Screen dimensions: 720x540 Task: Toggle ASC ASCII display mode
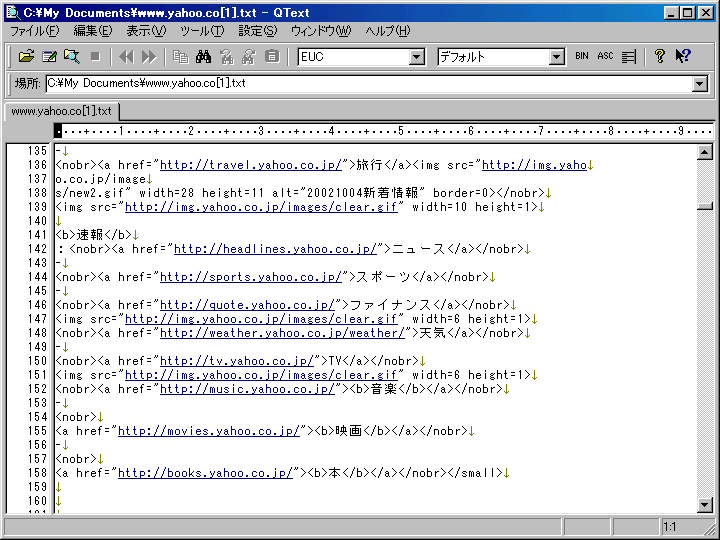point(605,56)
